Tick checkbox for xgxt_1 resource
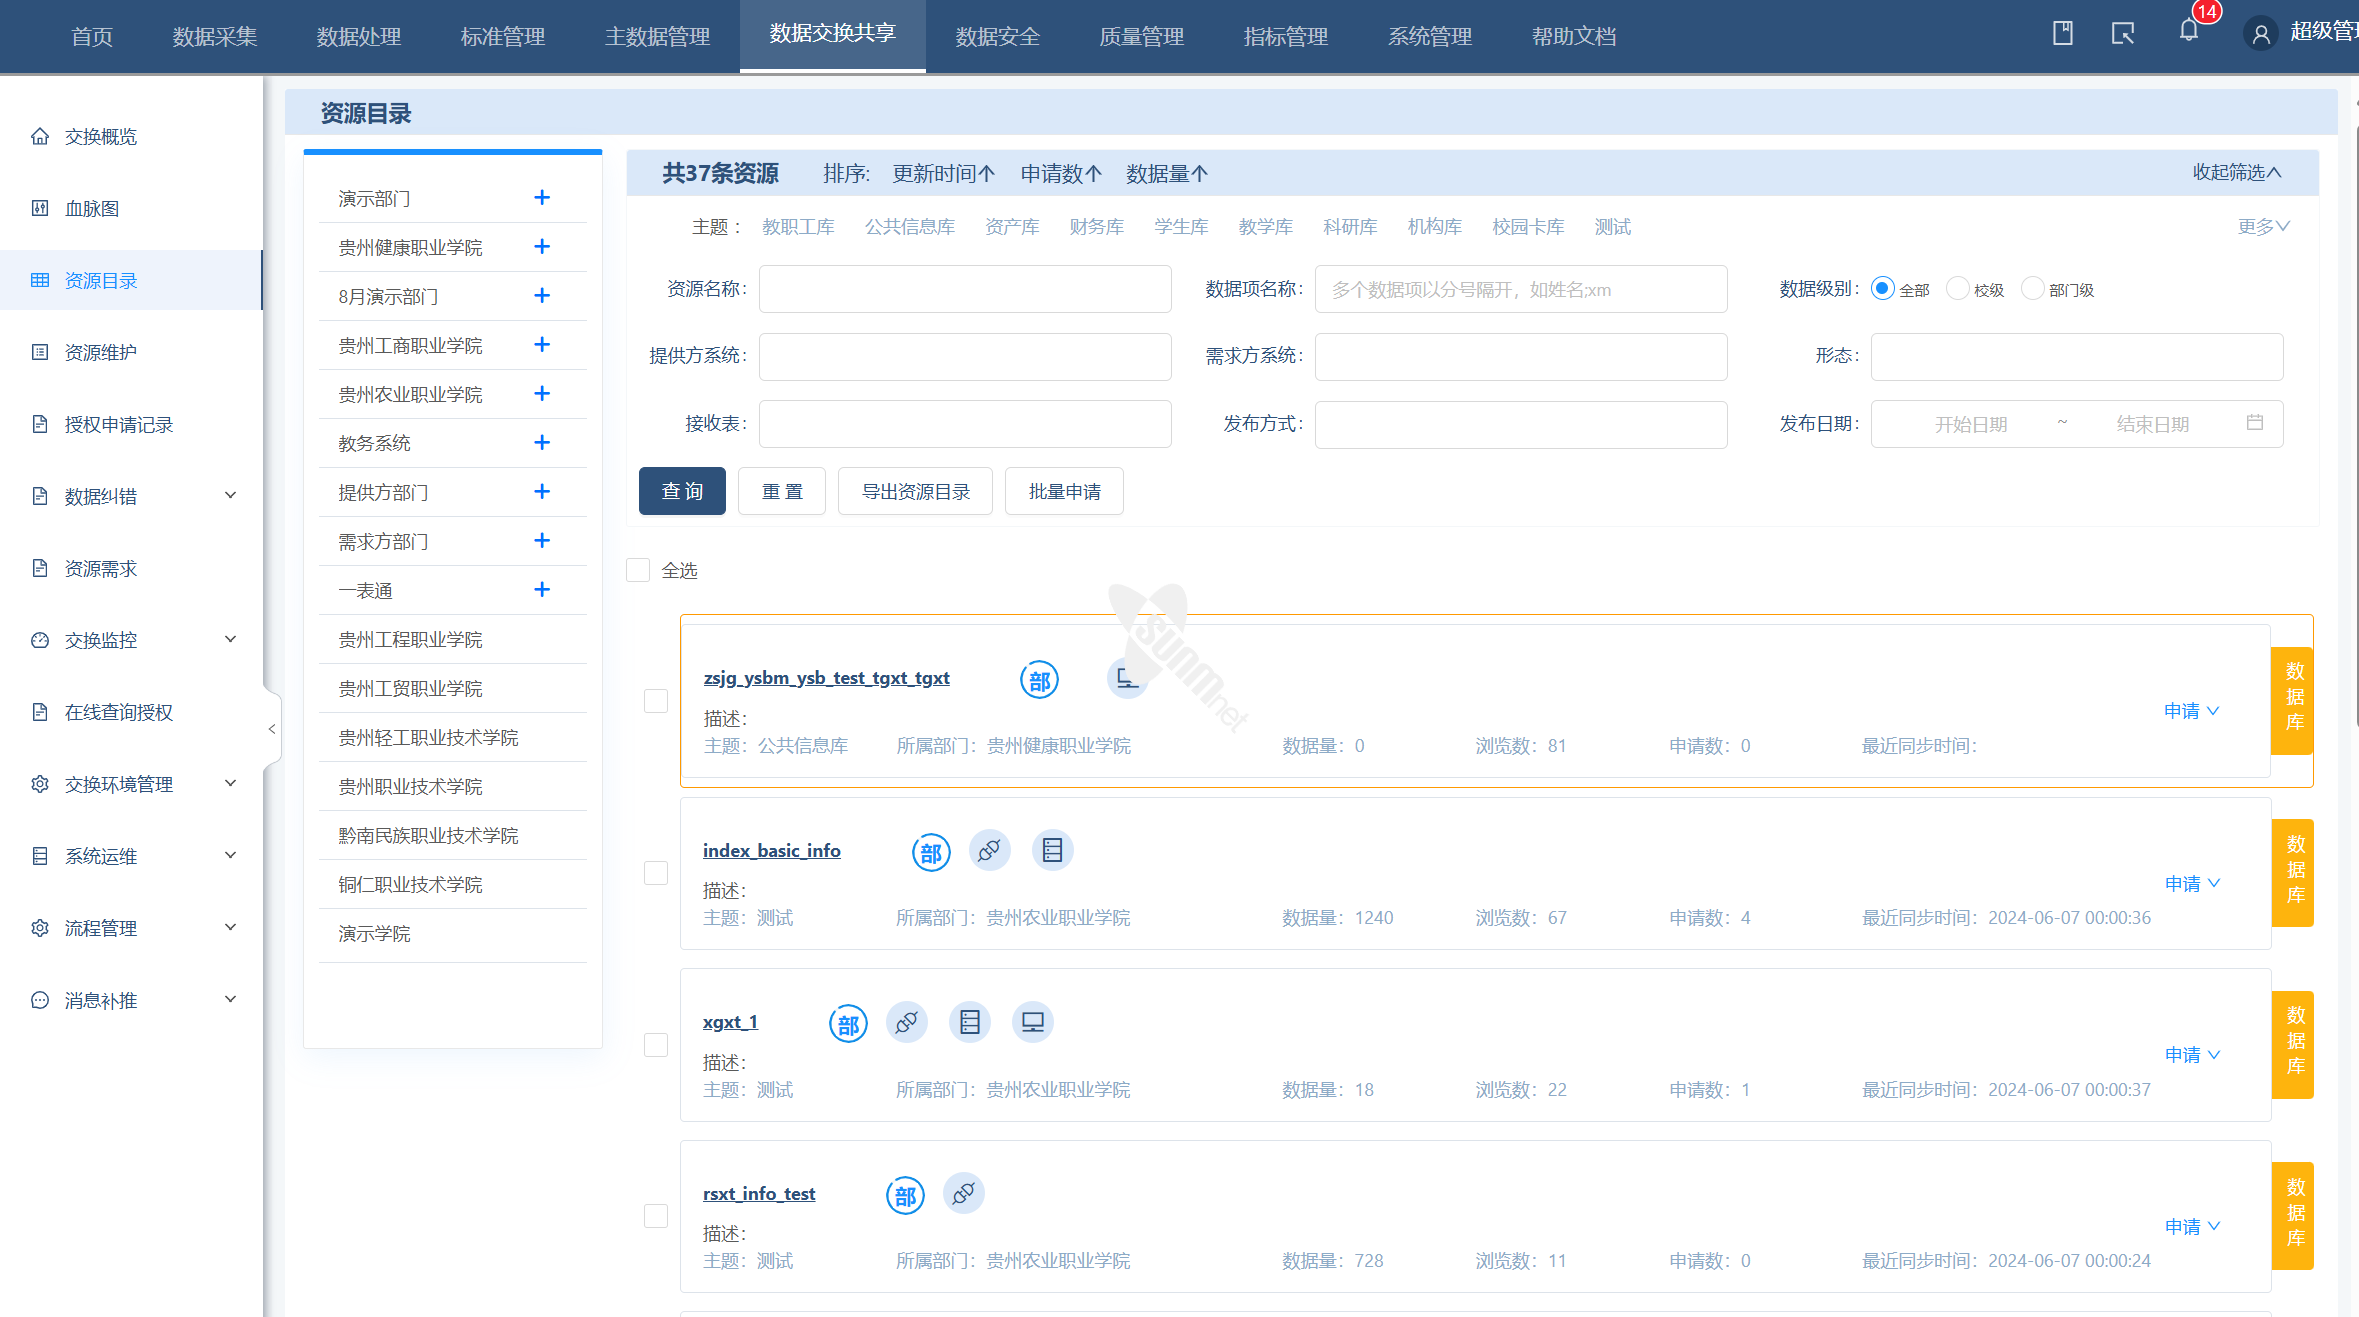 point(656,1045)
